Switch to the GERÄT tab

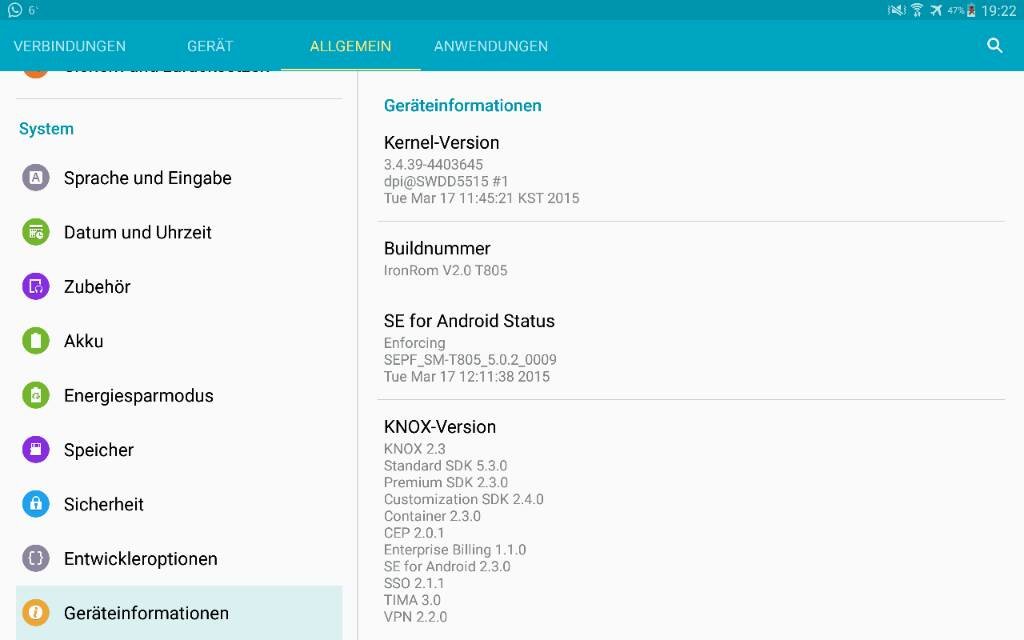coord(210,46)
